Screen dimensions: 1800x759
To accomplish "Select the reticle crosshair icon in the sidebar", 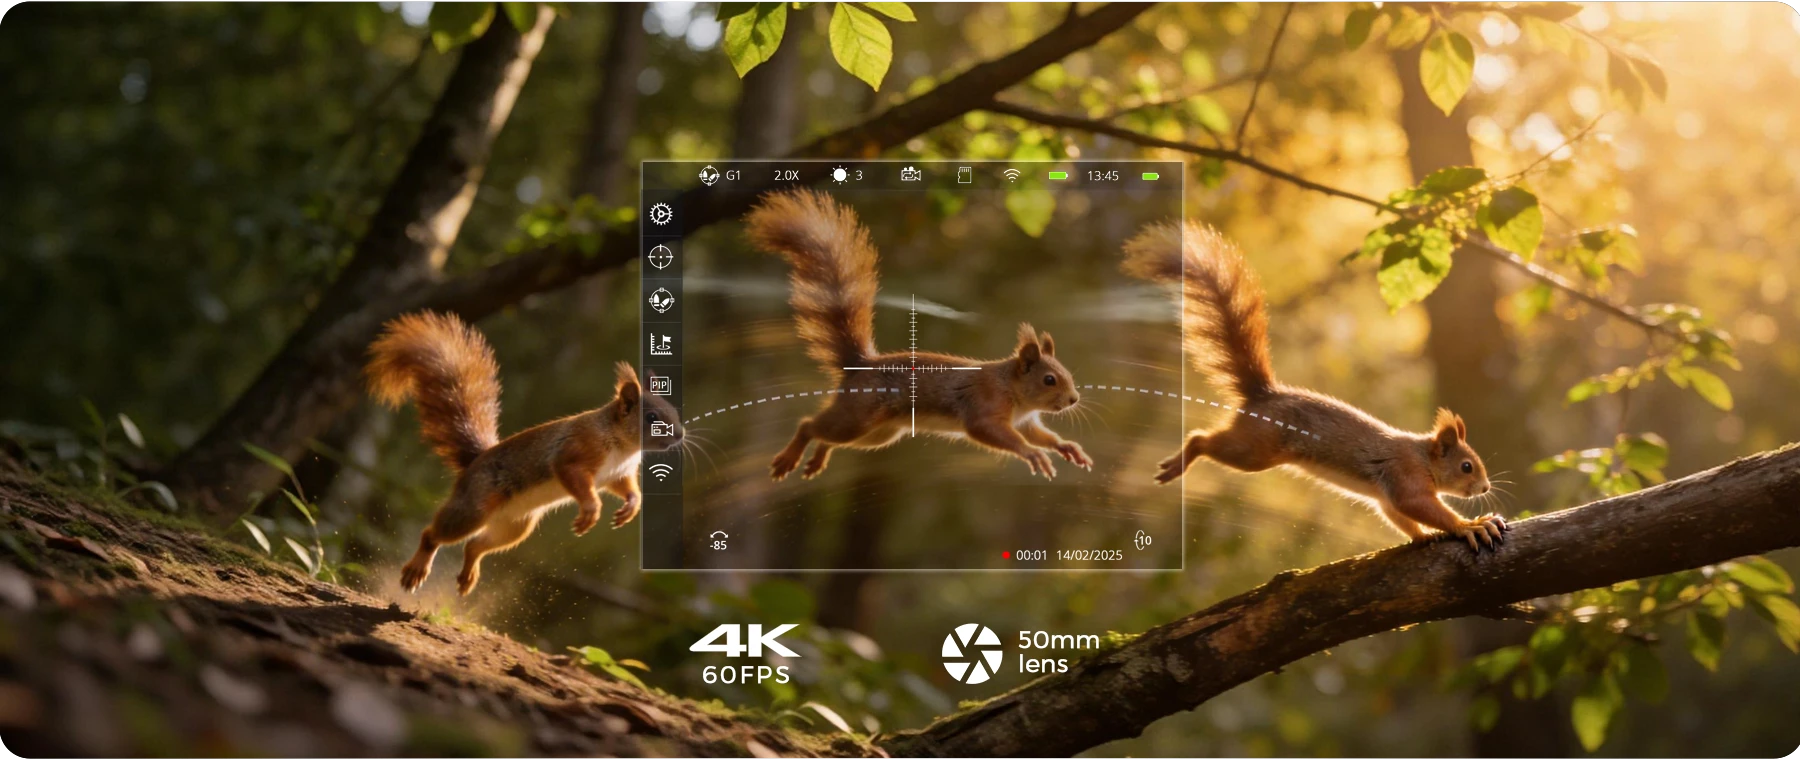I will point(661,257).
